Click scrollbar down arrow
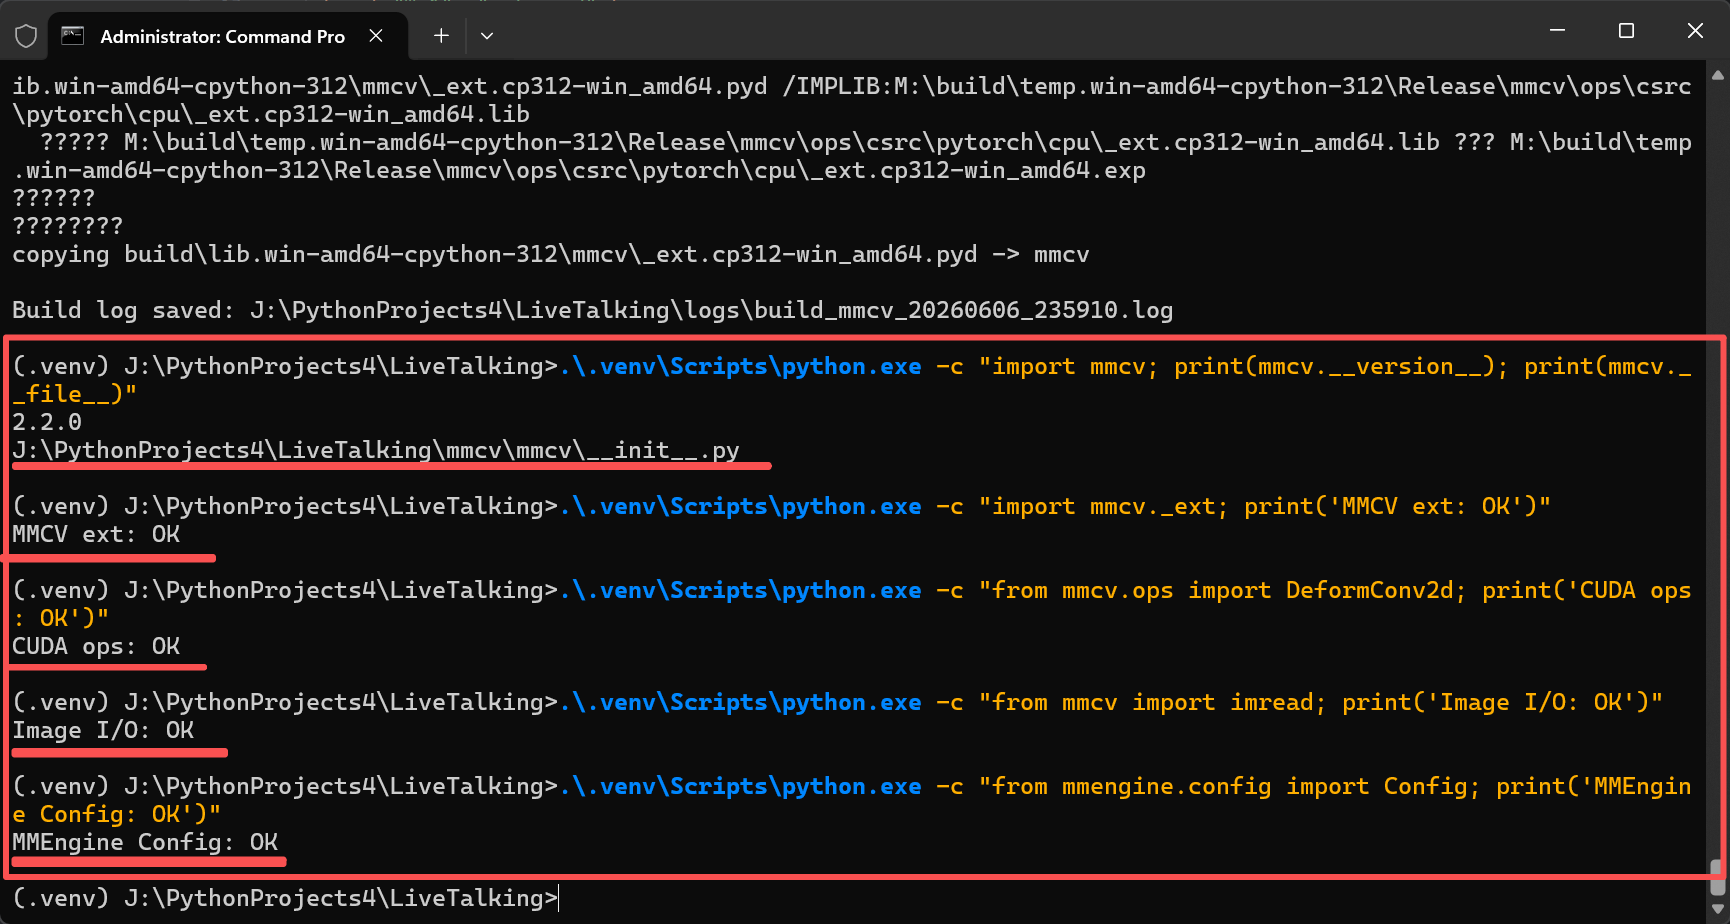This screenshot has width=1730, height=924. click(x=1718, y=909)
